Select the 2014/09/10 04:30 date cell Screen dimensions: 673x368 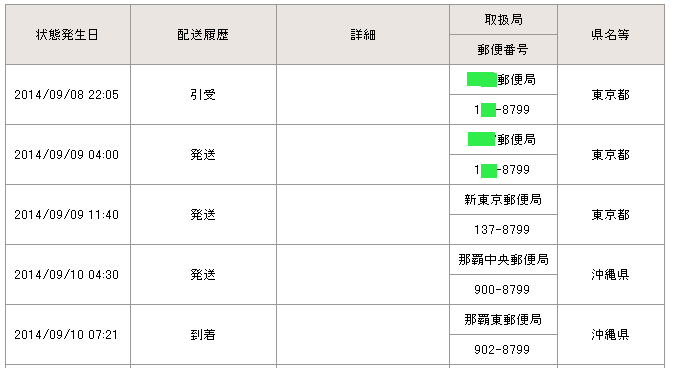click(68, 275)
